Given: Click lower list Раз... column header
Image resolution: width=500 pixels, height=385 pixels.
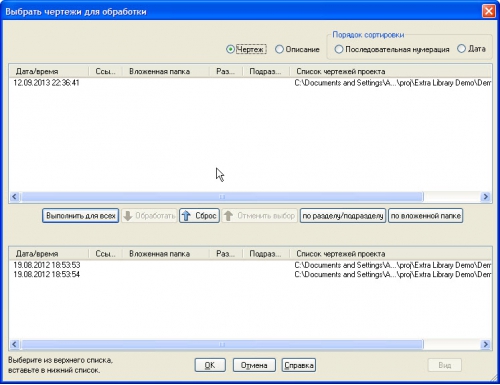Looking at the screenshot, I should pos(226,254).
